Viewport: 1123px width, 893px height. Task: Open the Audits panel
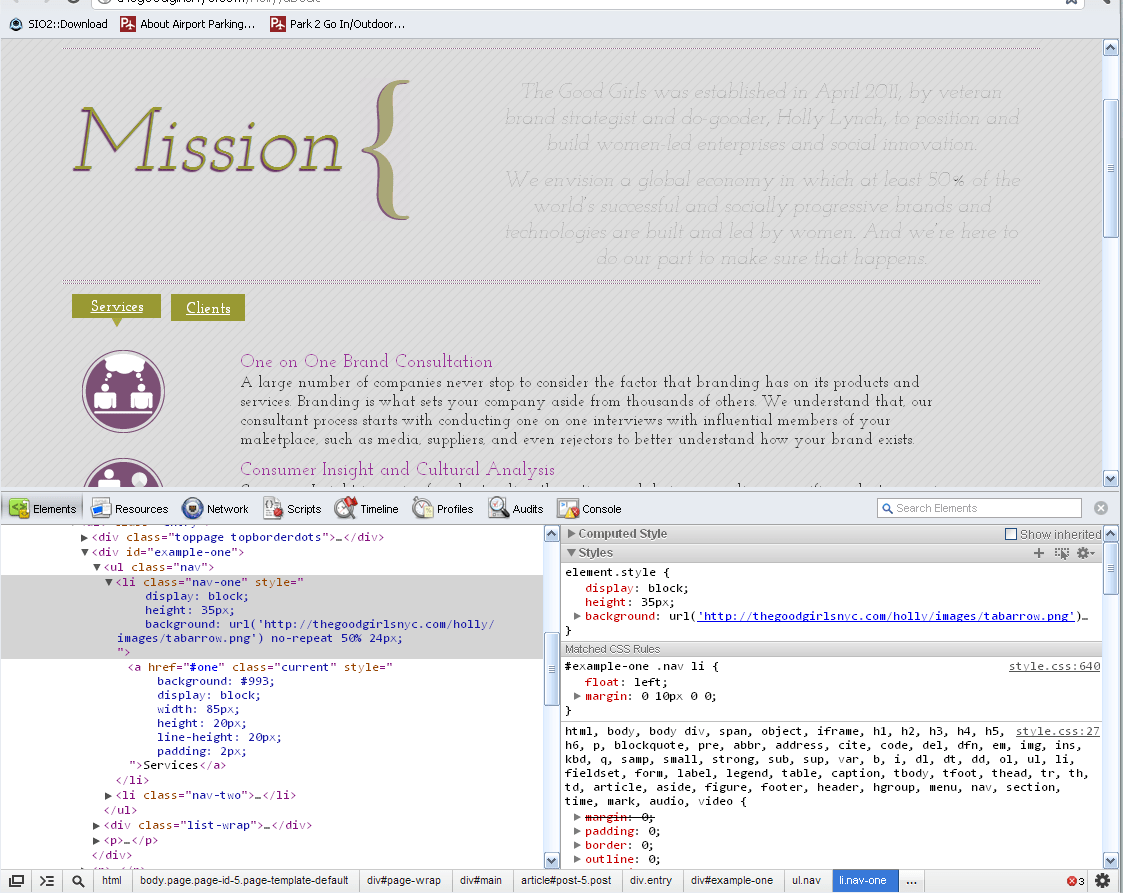pyautogui.click(x=516, y=508)
